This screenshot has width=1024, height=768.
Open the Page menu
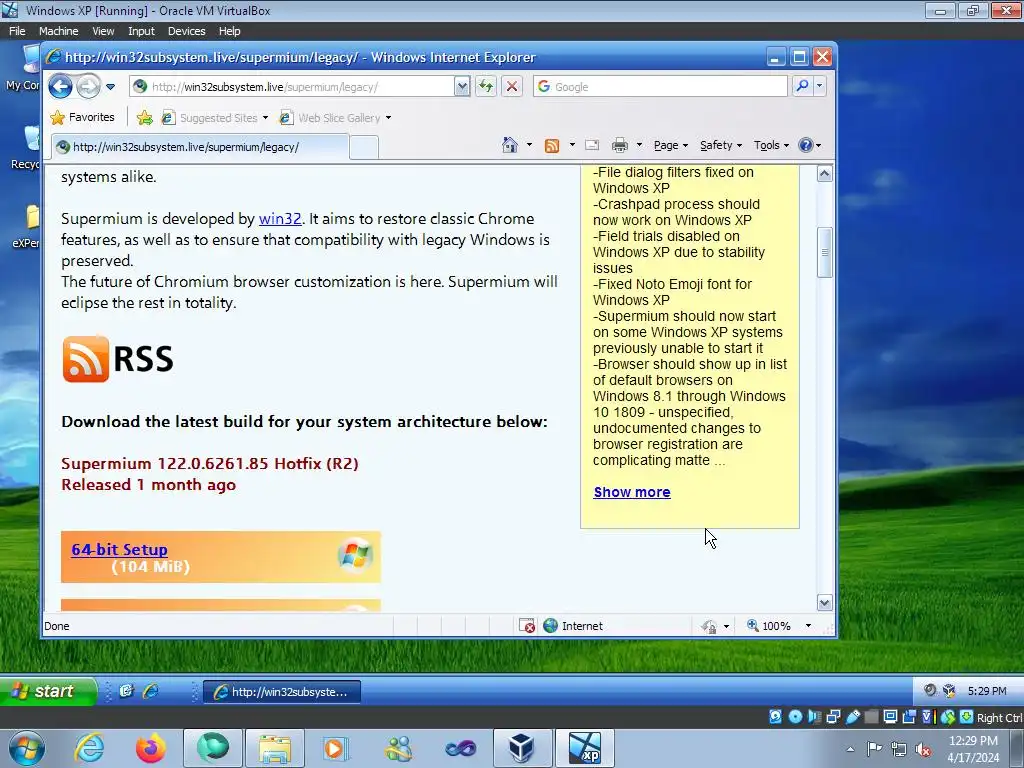click(671, 145)
